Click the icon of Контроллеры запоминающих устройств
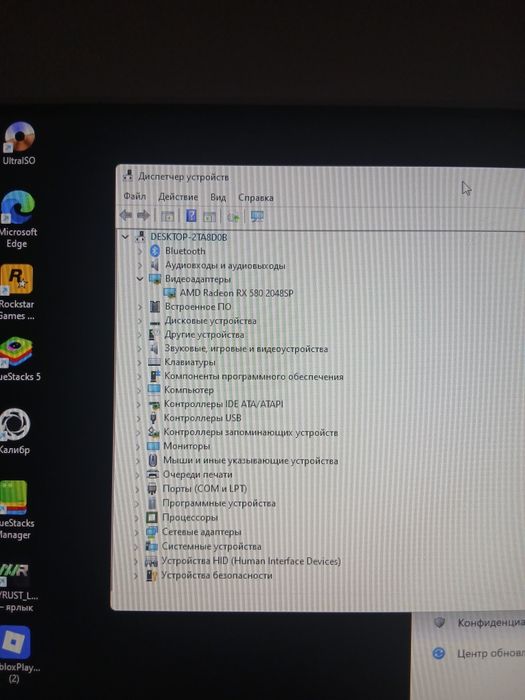The height and width of the screenshot is (700, 525). [153, 432]
